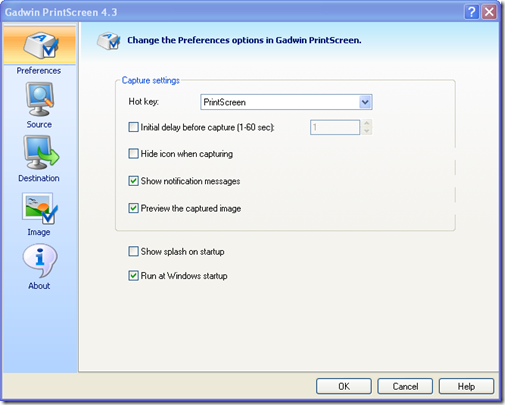Open the About info bubble icon
Image resolution: width=505 pixels, height=405 pixels.
point(40,261)
